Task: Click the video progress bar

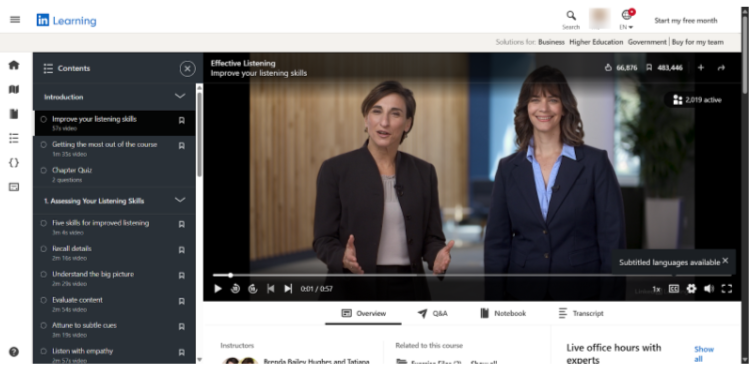Action: (x=472, y=275)
